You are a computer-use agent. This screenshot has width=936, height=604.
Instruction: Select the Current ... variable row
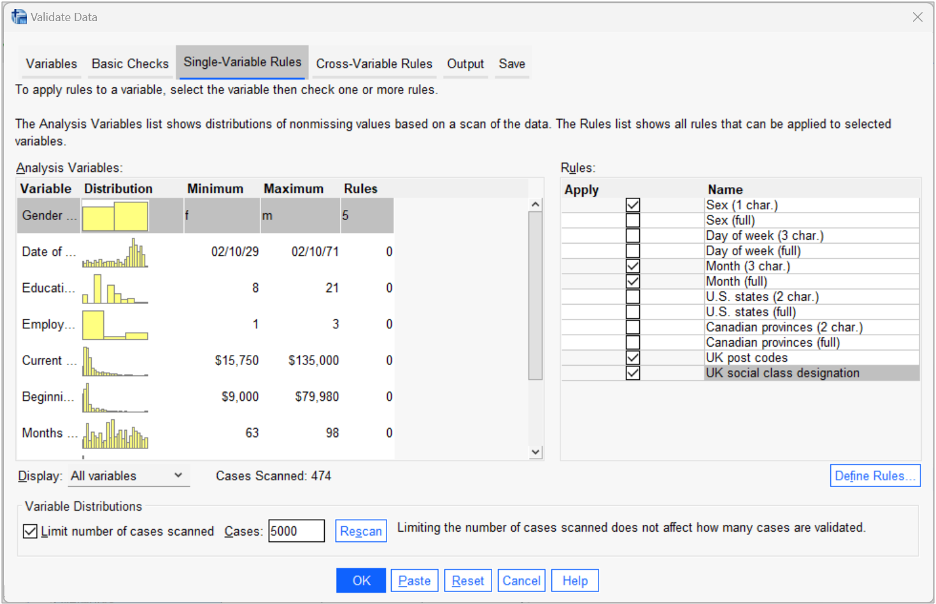(x=205, y=360)
